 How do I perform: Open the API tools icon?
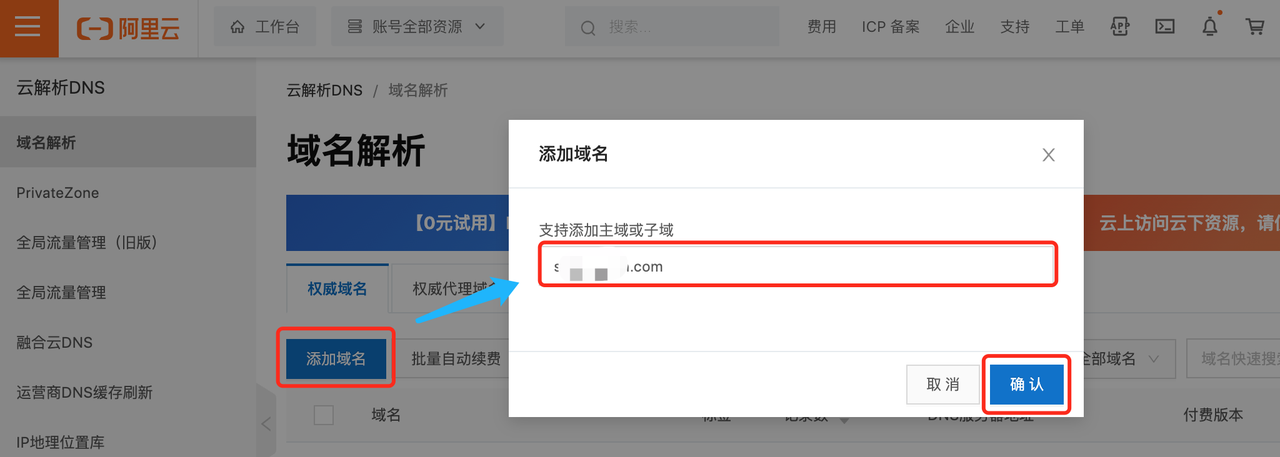pos(1120,27)
